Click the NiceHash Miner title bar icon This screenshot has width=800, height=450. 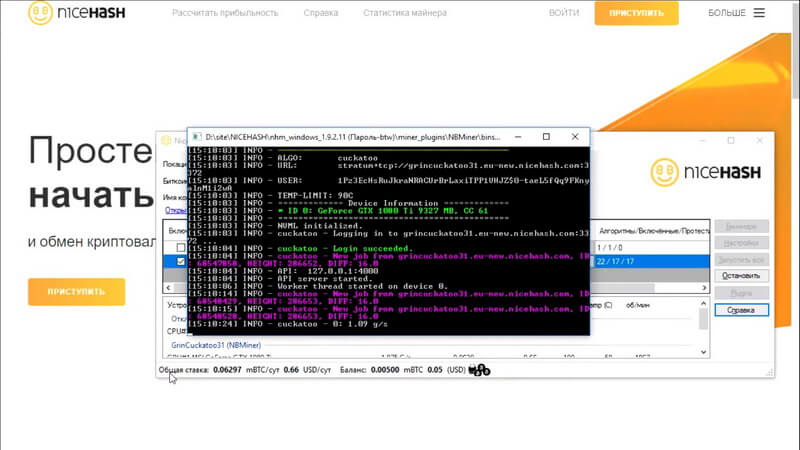click(x=166, y=140)
